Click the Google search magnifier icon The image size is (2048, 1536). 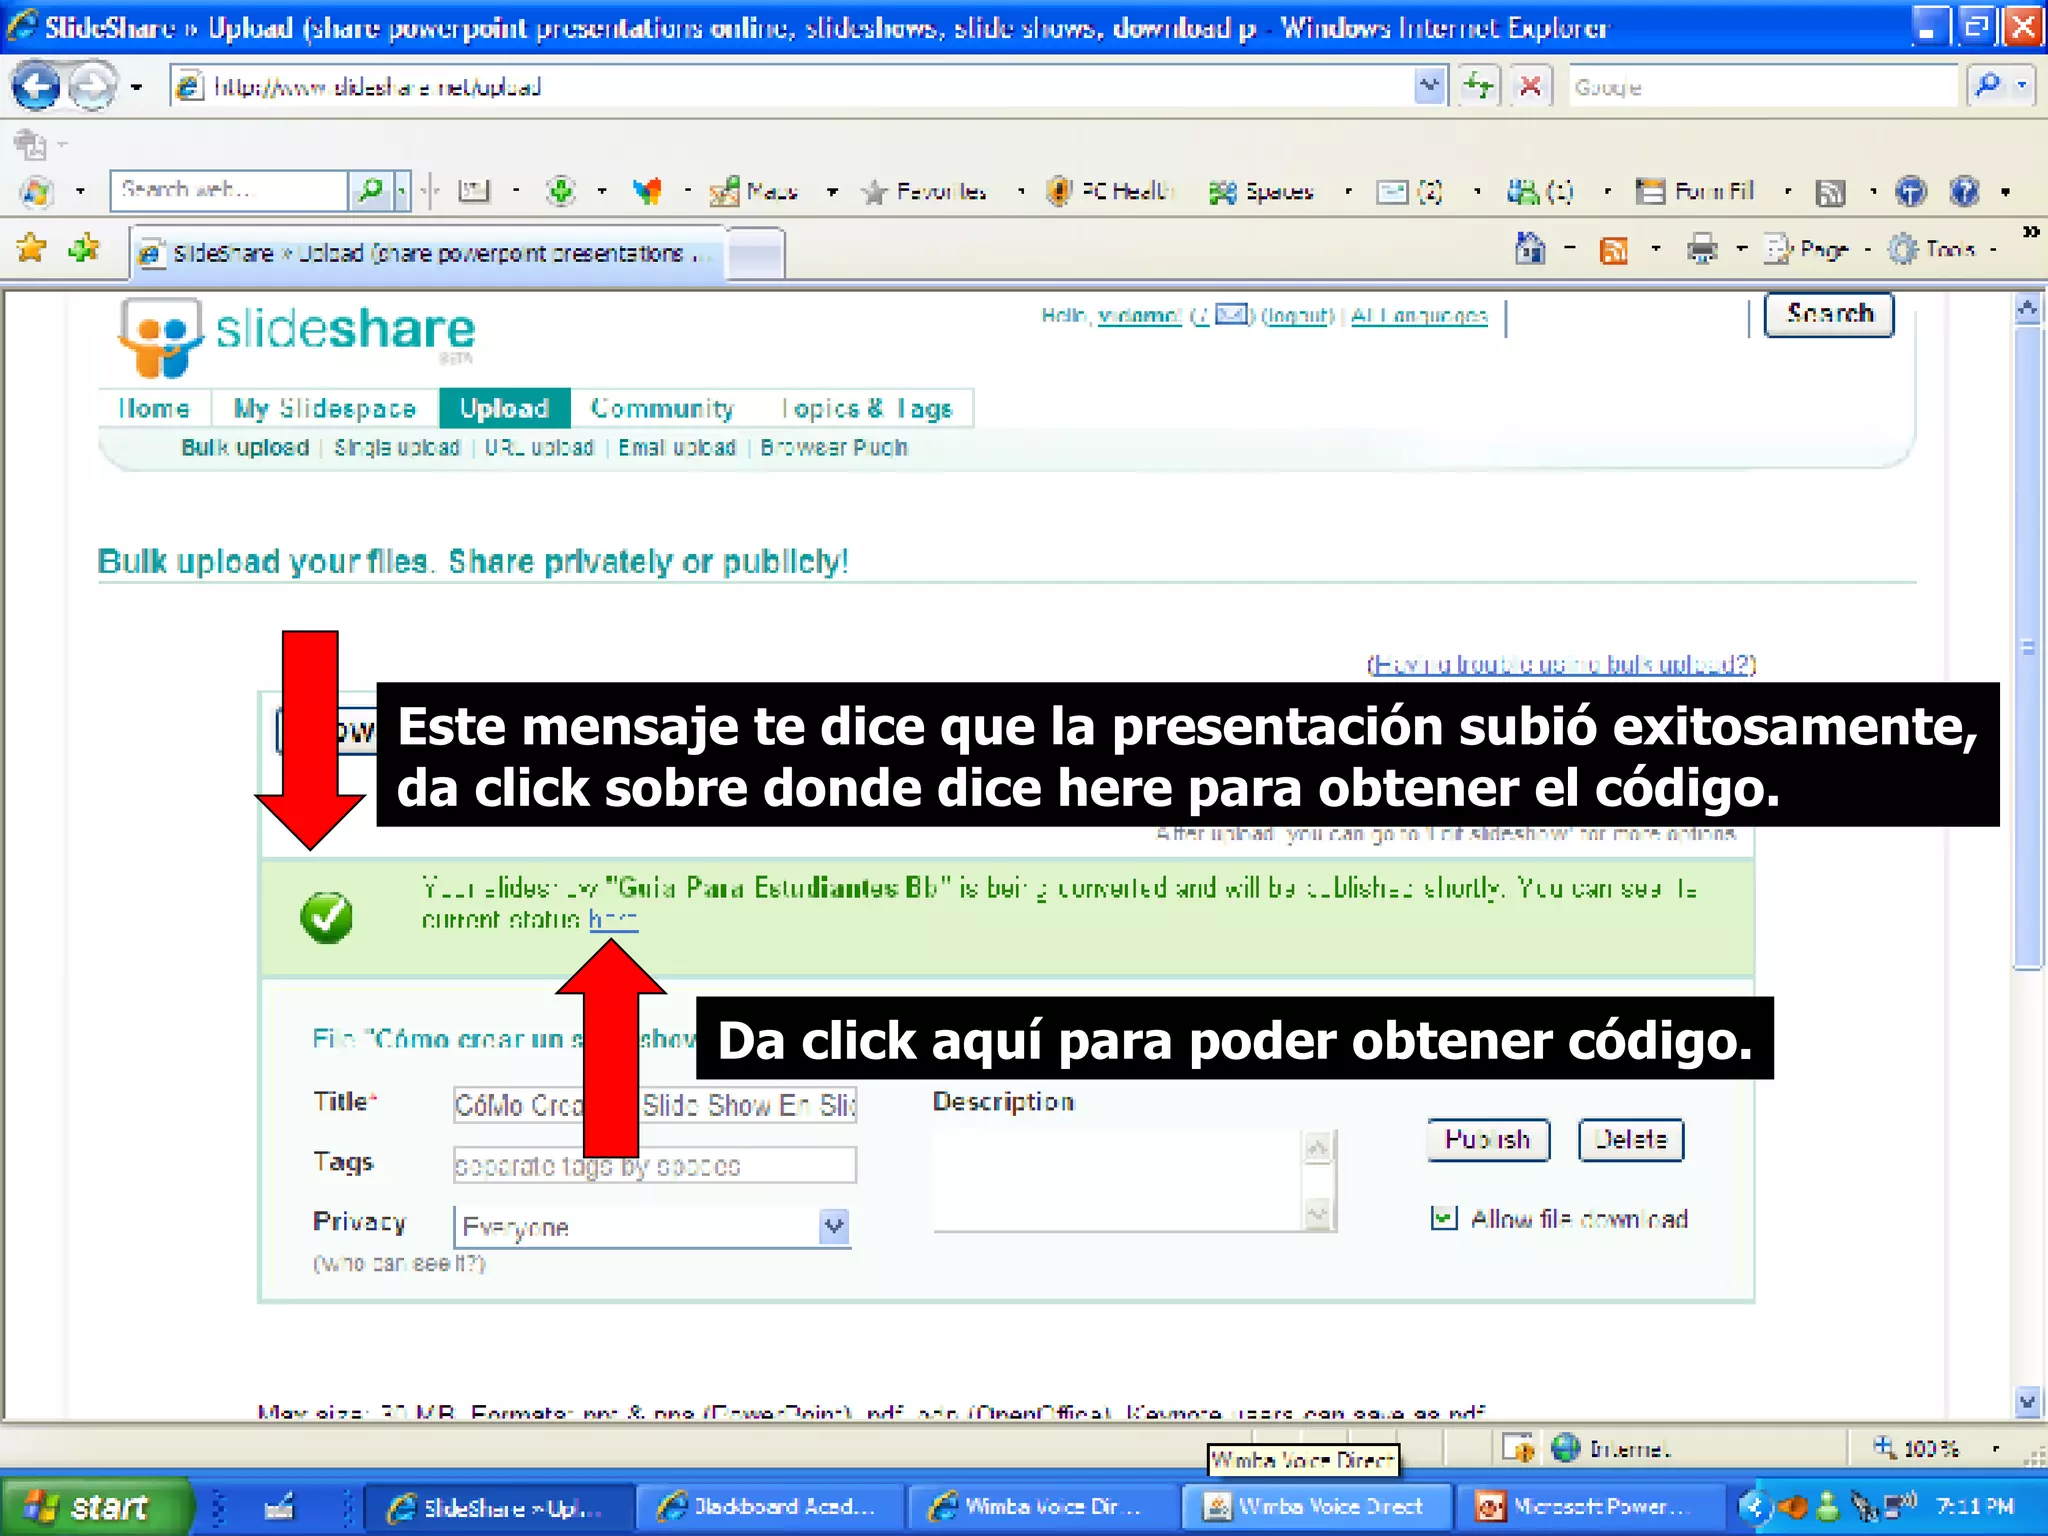point(1988,86)
